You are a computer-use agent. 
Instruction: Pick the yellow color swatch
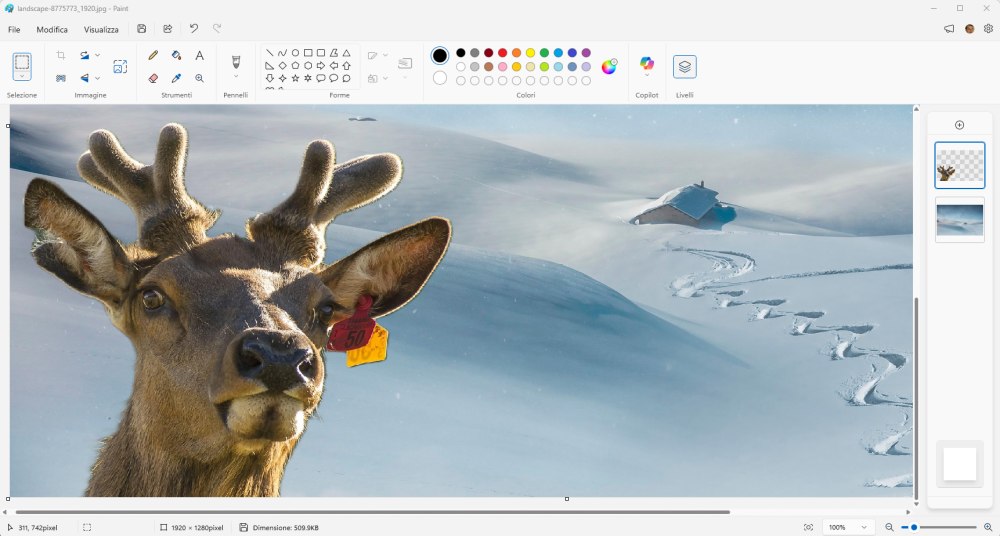pyautogui.click(x=530, y=53)
